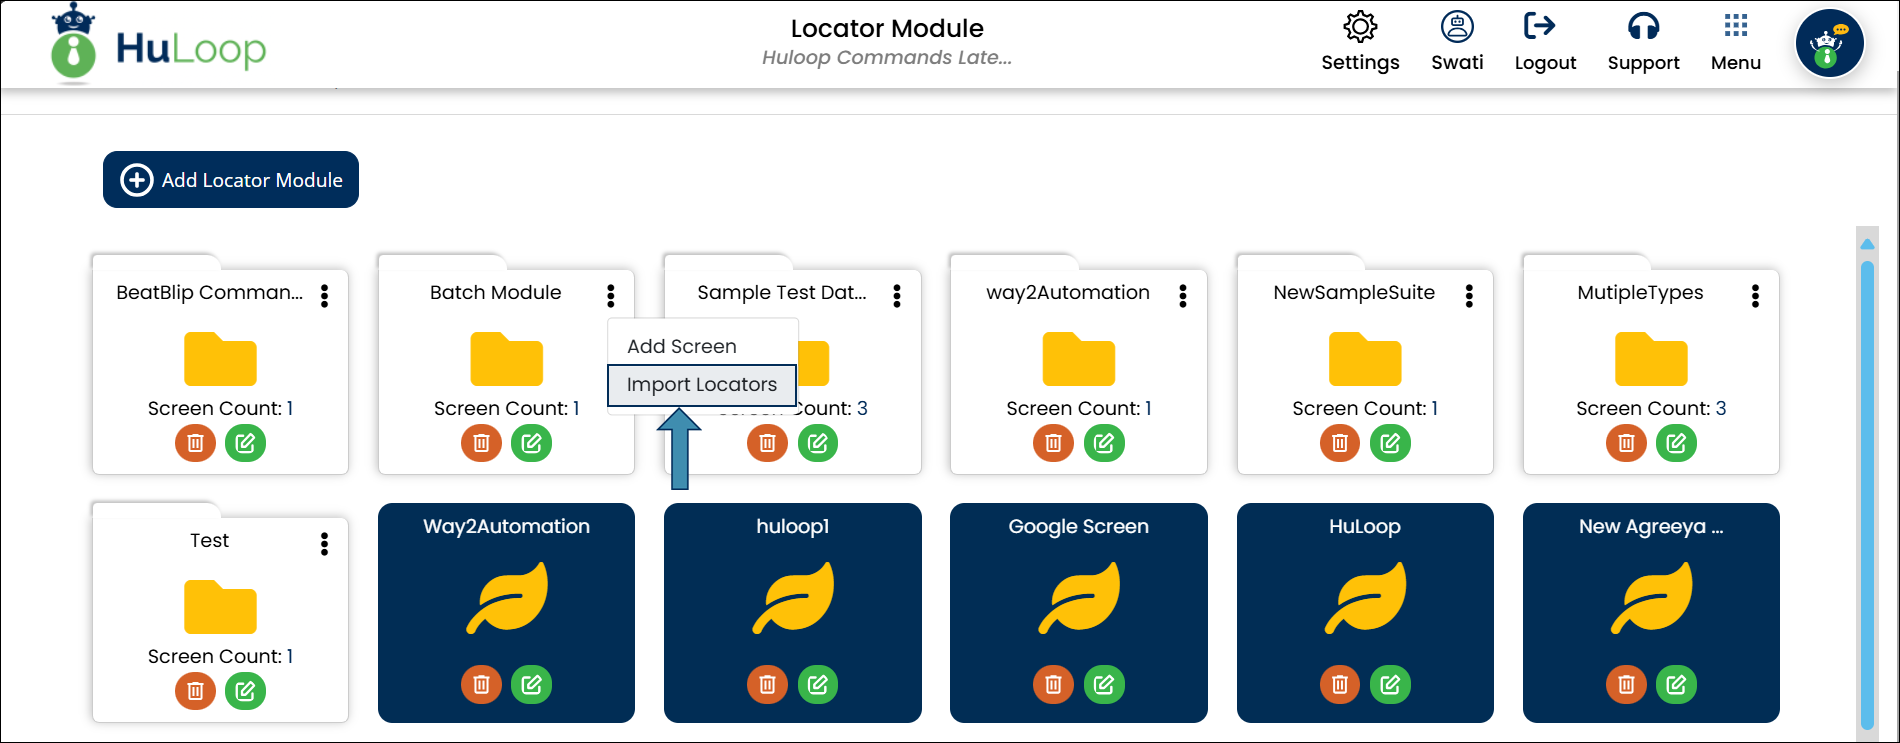
Task: Open the Way2Automation screen leaf
Action: click(507, 598)
